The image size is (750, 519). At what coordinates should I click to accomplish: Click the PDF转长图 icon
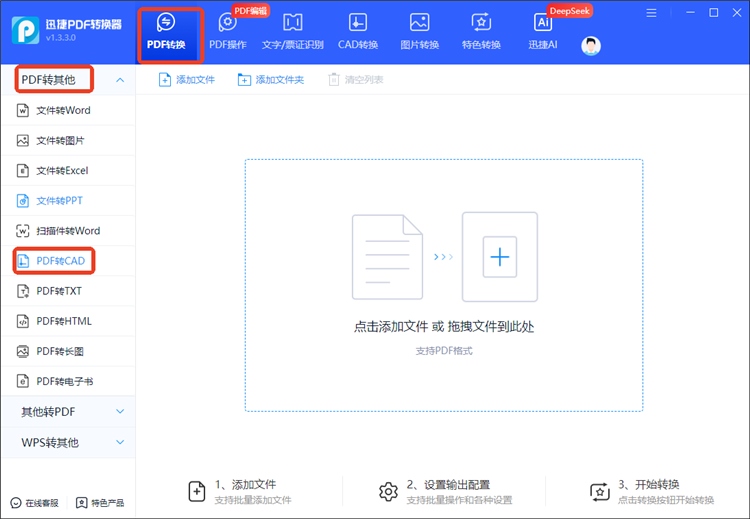click(22, 352)
